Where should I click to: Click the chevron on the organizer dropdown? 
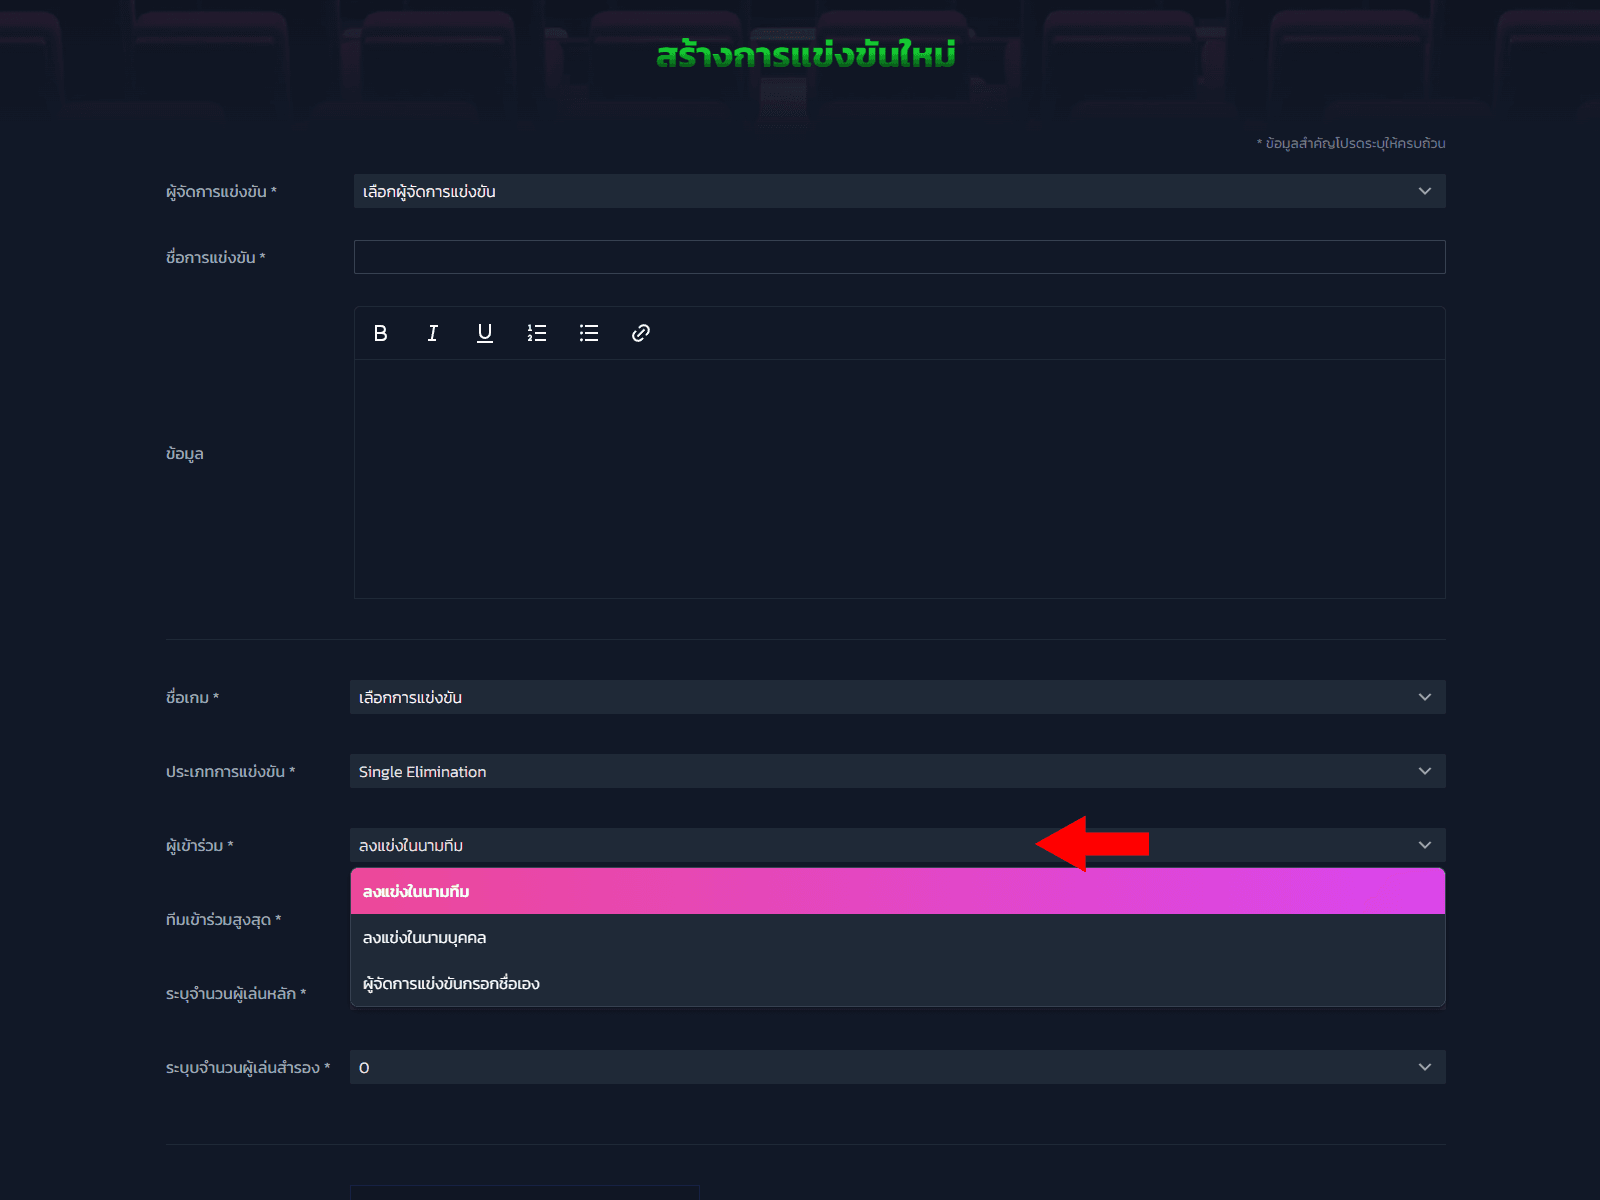[x=1425, y=191]
